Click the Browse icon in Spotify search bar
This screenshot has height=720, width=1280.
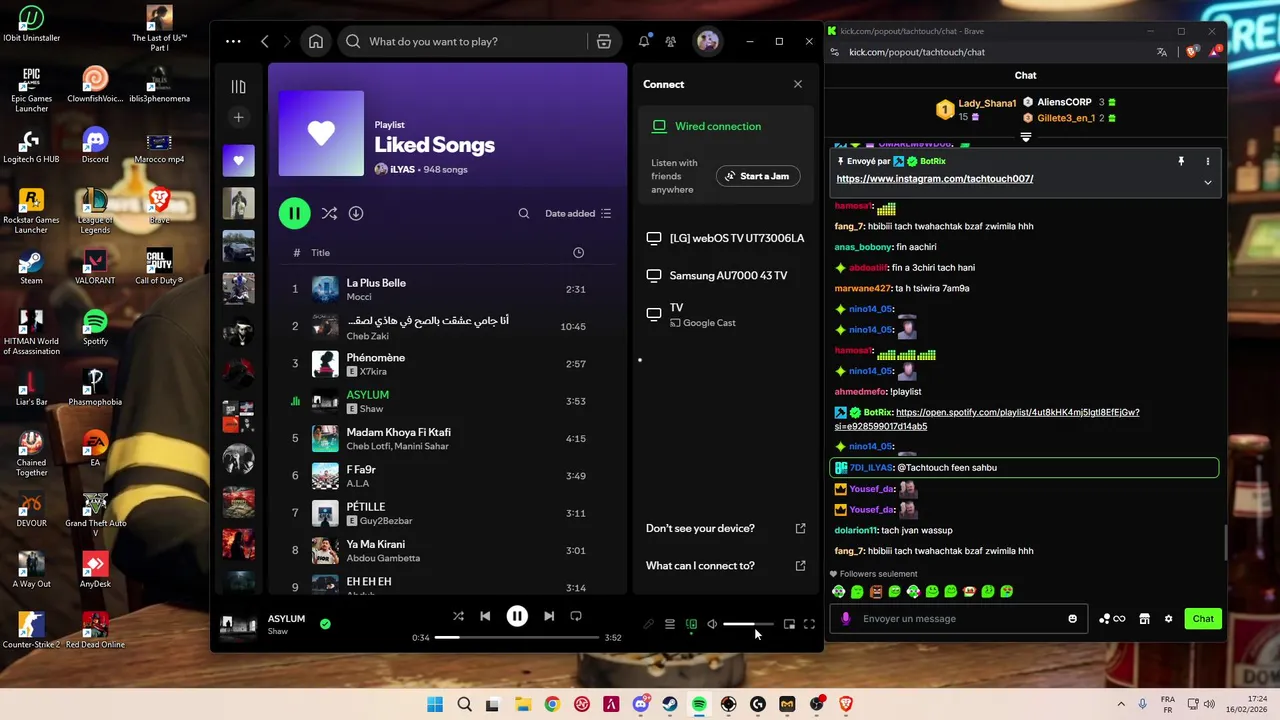tap(604, 41)
